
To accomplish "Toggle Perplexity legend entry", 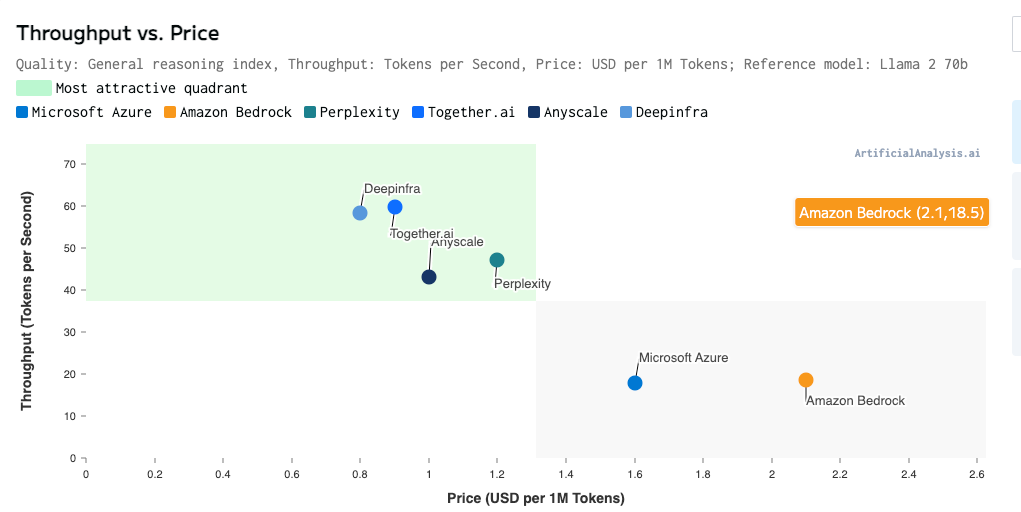I will [x=351, y=112].
